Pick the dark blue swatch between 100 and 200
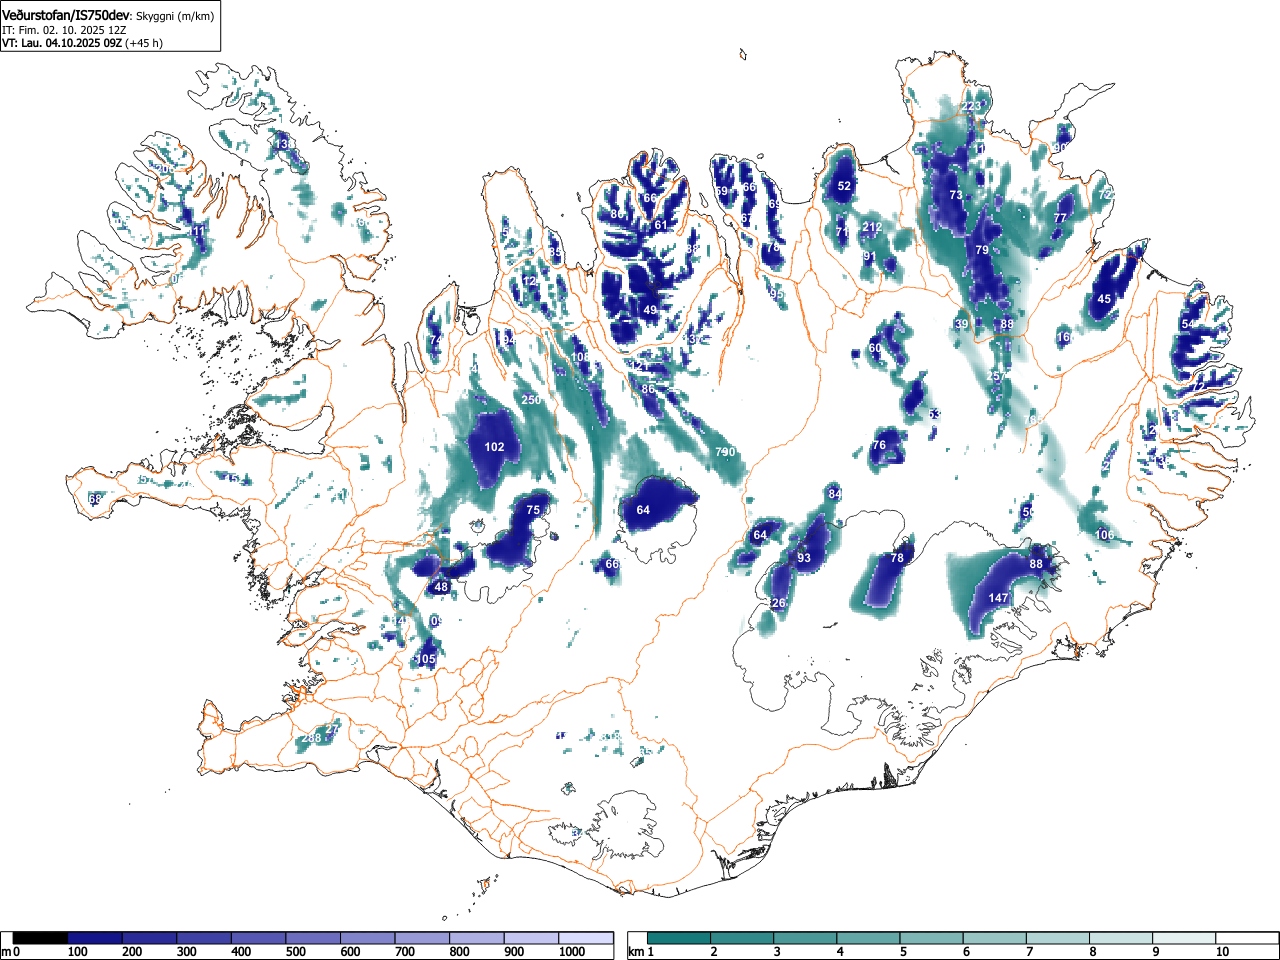The height and width of the screenshot is (960, 1280). [95, 938]
